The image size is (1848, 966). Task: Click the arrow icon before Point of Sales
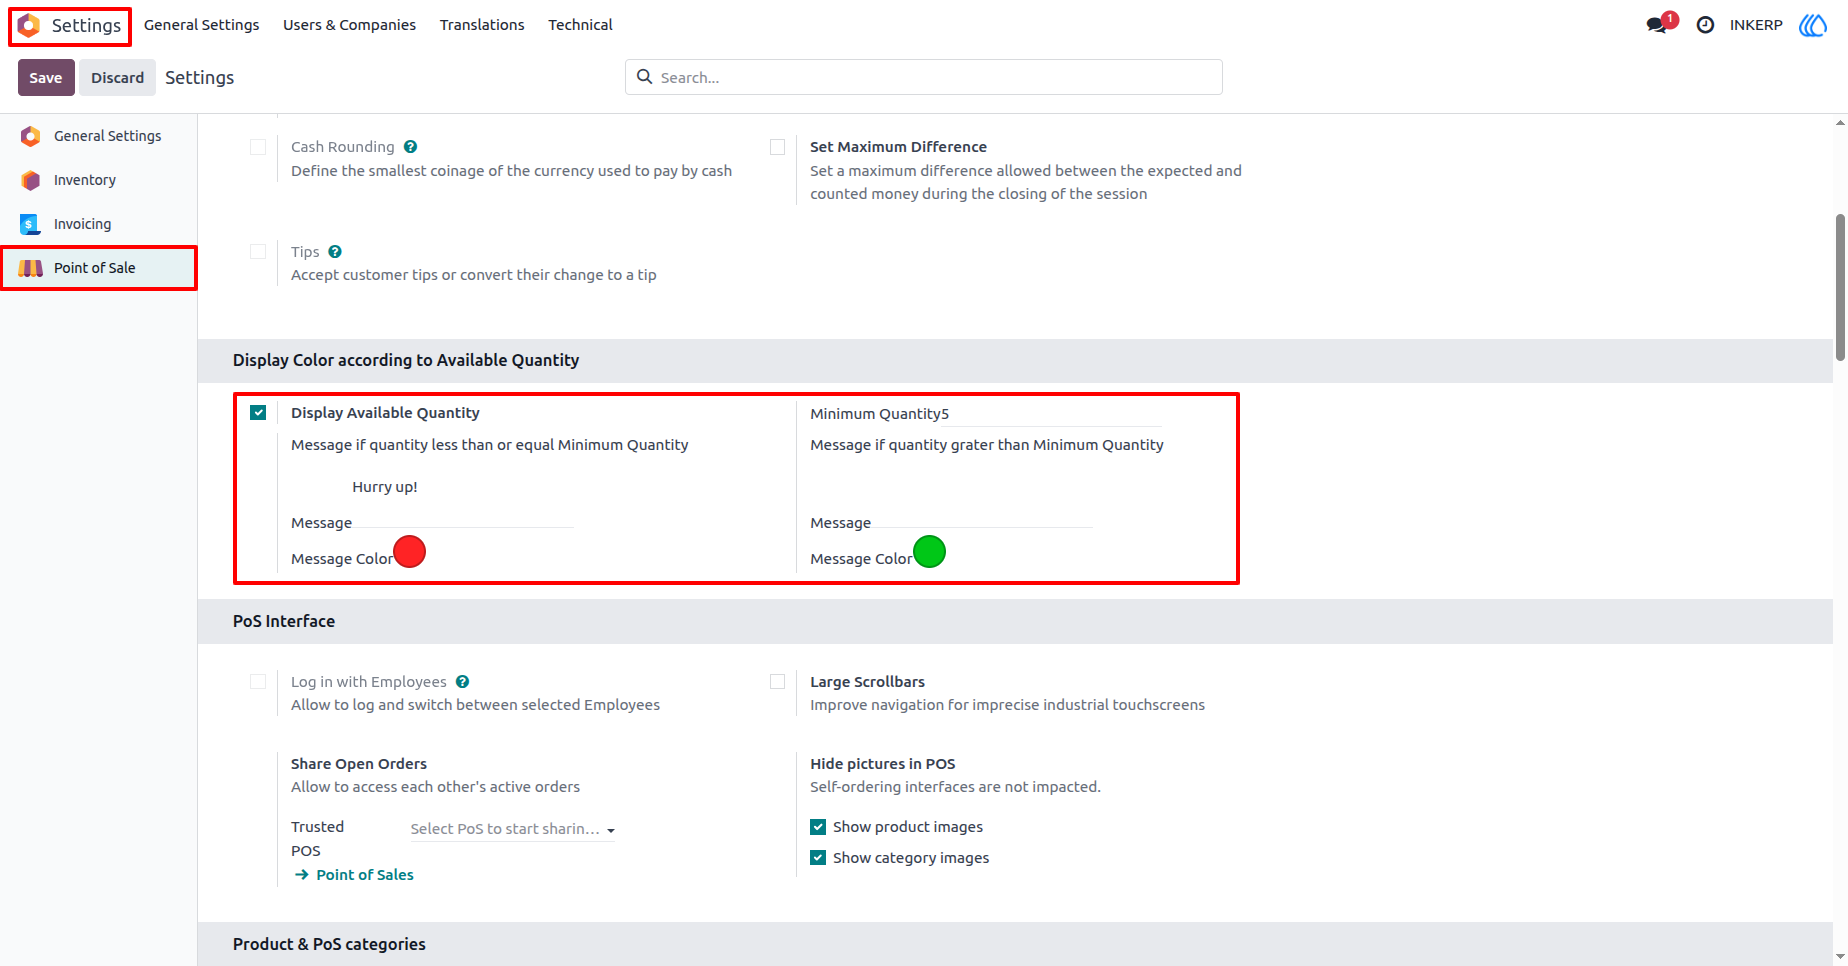[302, 875]
